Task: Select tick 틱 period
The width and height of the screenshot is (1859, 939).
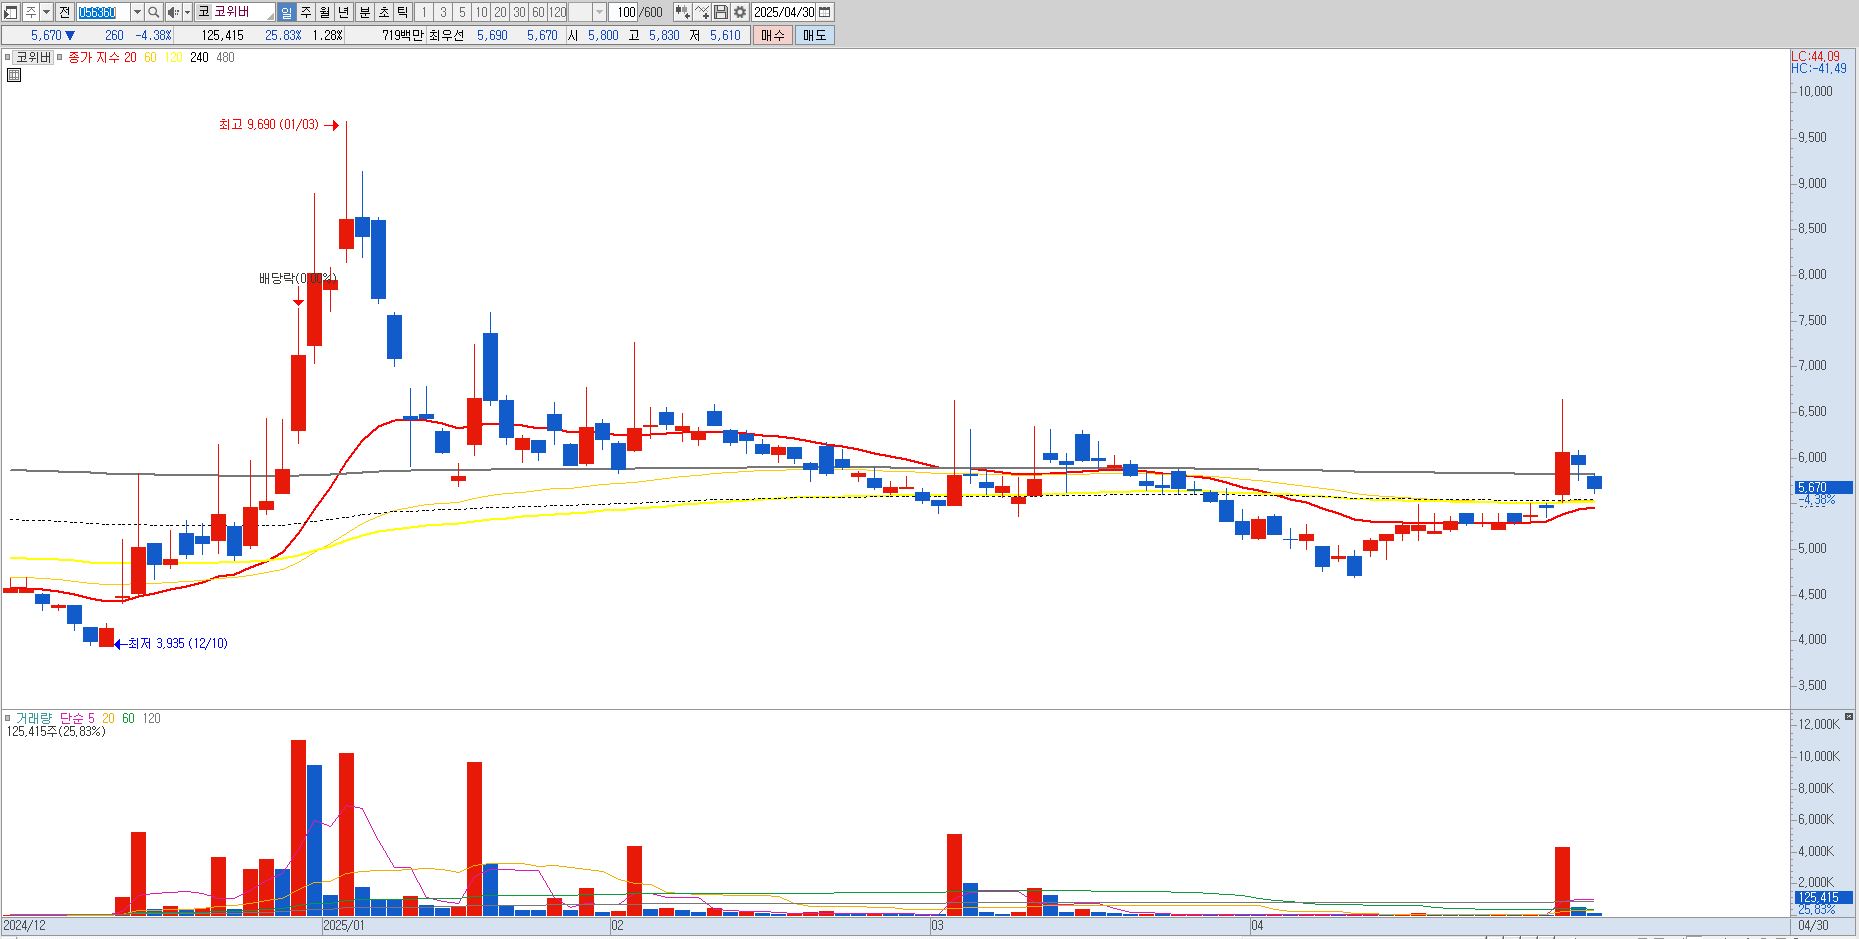Action: [403, 12]
